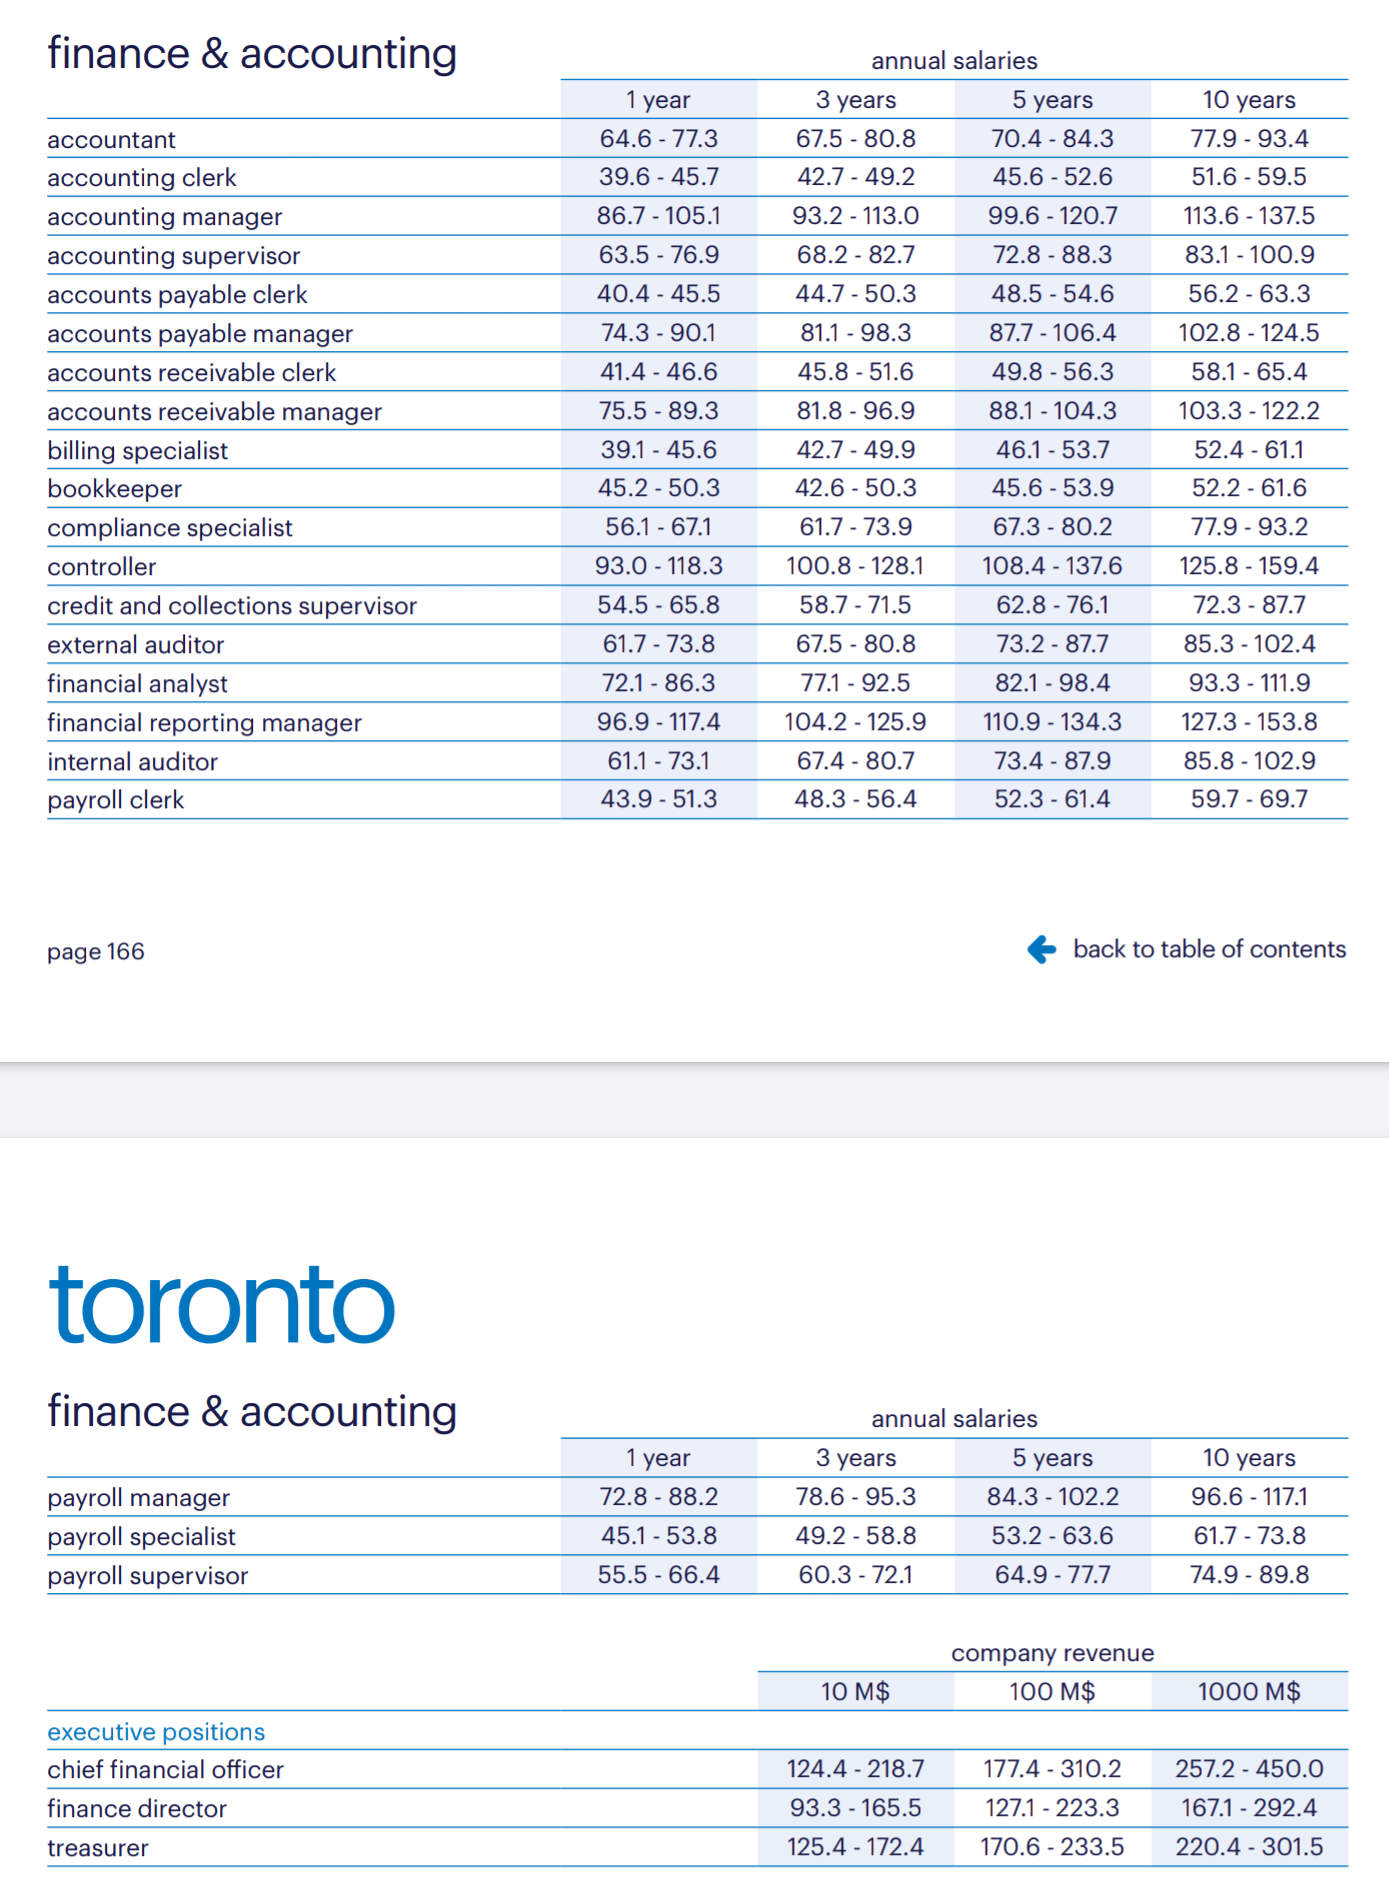Click payroll manager value 84.3 - 102.2

pos(1052,1497)
